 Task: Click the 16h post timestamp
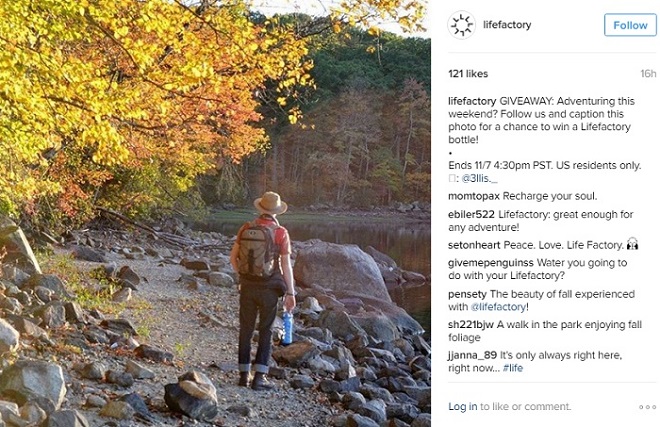648,74
